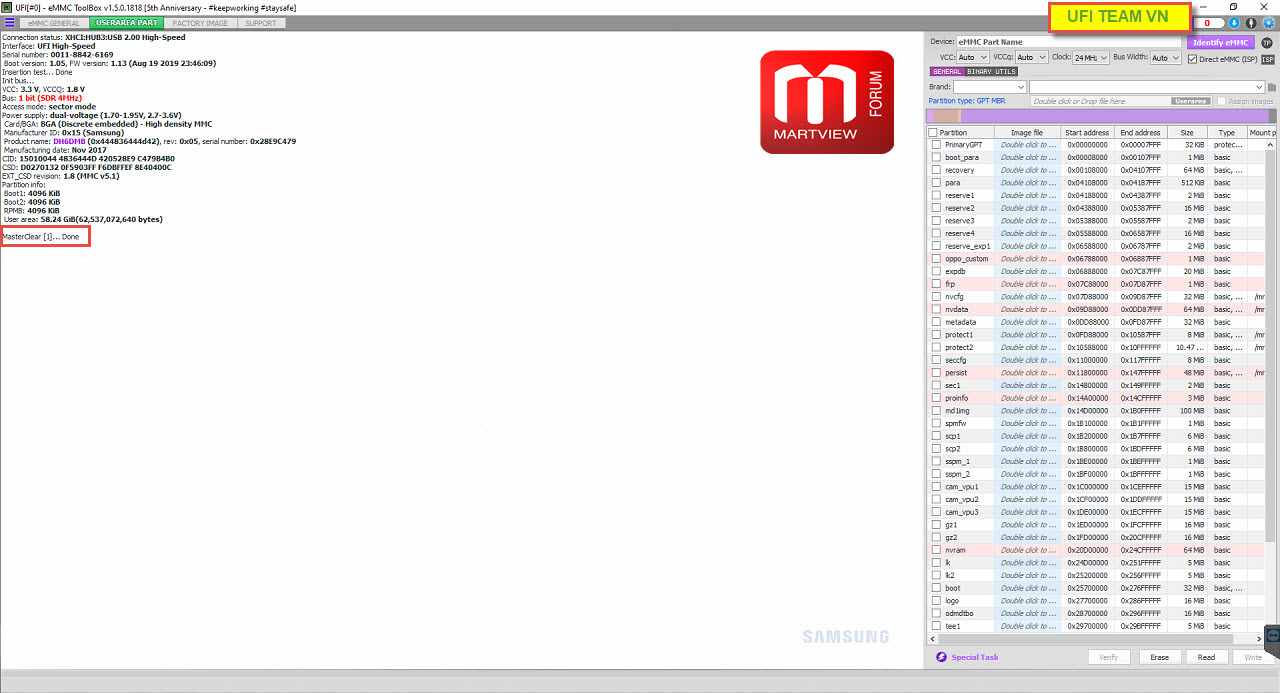Click the Device eMMC Part Name field

(1068, 42)
